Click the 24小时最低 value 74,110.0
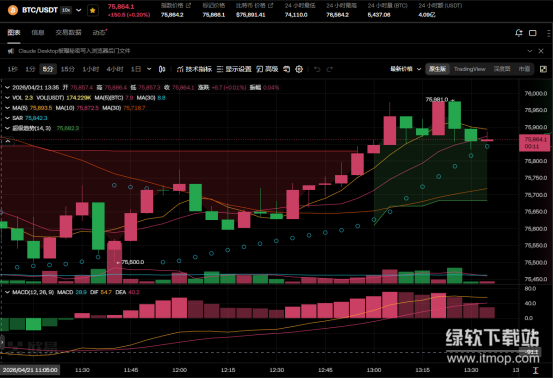The height and width of the screenshot is (378, 554). (296, 15)
